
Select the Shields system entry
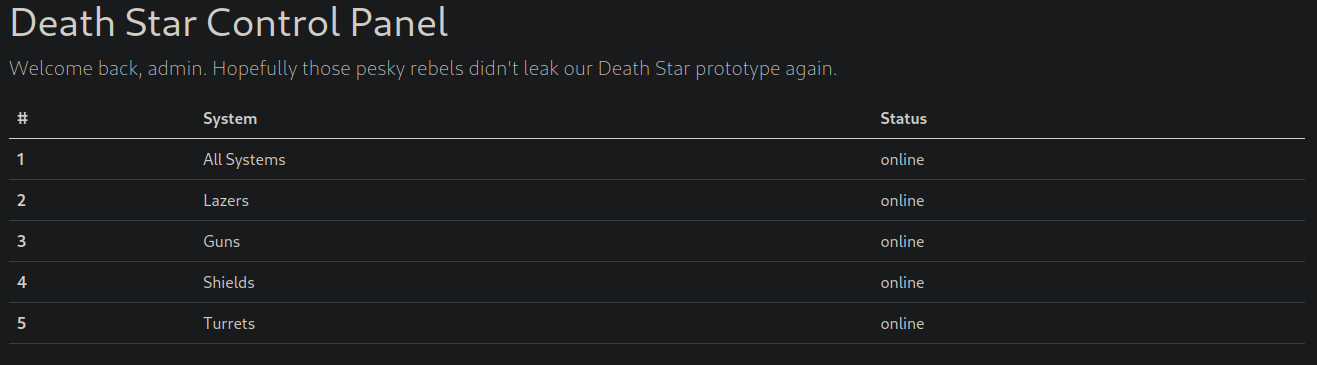(x=229, y=282)
